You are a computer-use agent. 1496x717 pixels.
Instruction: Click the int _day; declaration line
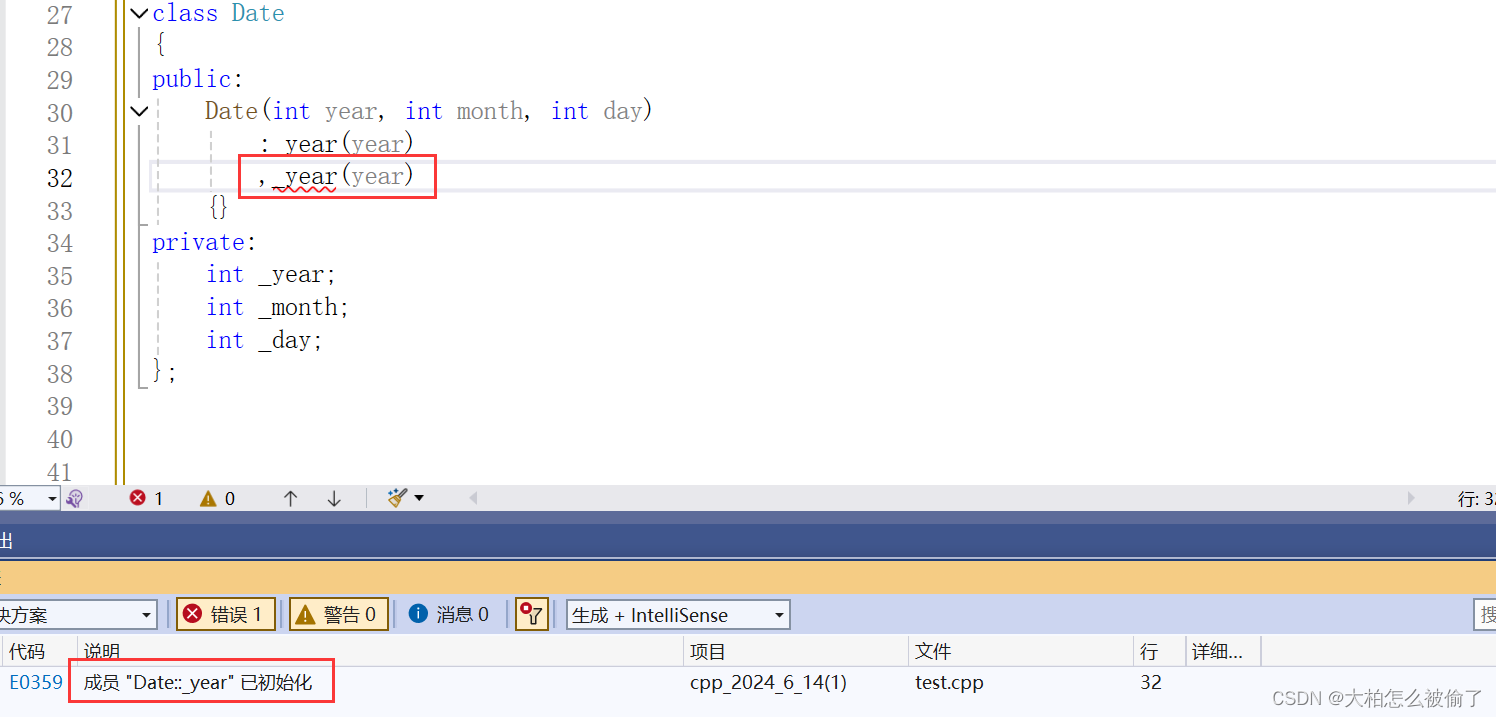coord(265,340)
